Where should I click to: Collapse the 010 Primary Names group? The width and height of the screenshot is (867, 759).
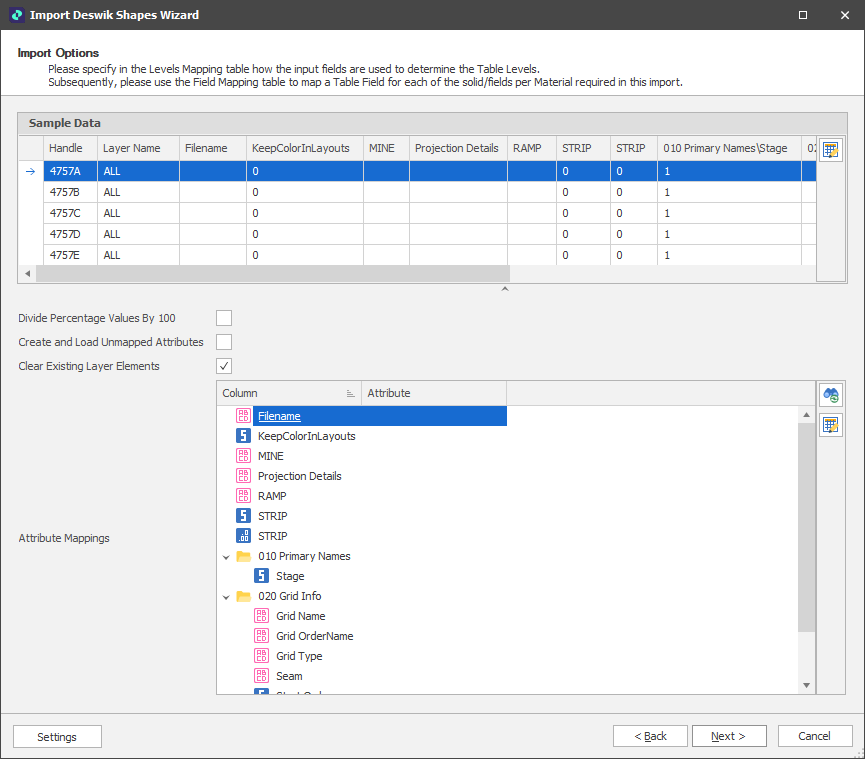pyautogui.click(x=227, y=556)
